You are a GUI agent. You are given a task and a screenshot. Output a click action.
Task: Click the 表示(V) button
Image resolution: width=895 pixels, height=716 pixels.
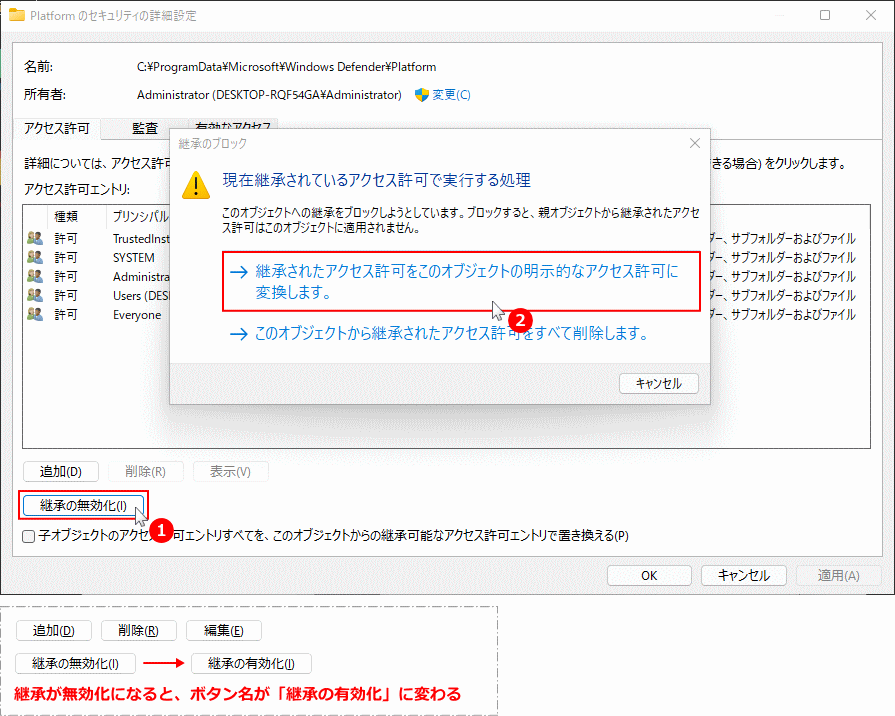click(x=230, y=472)
